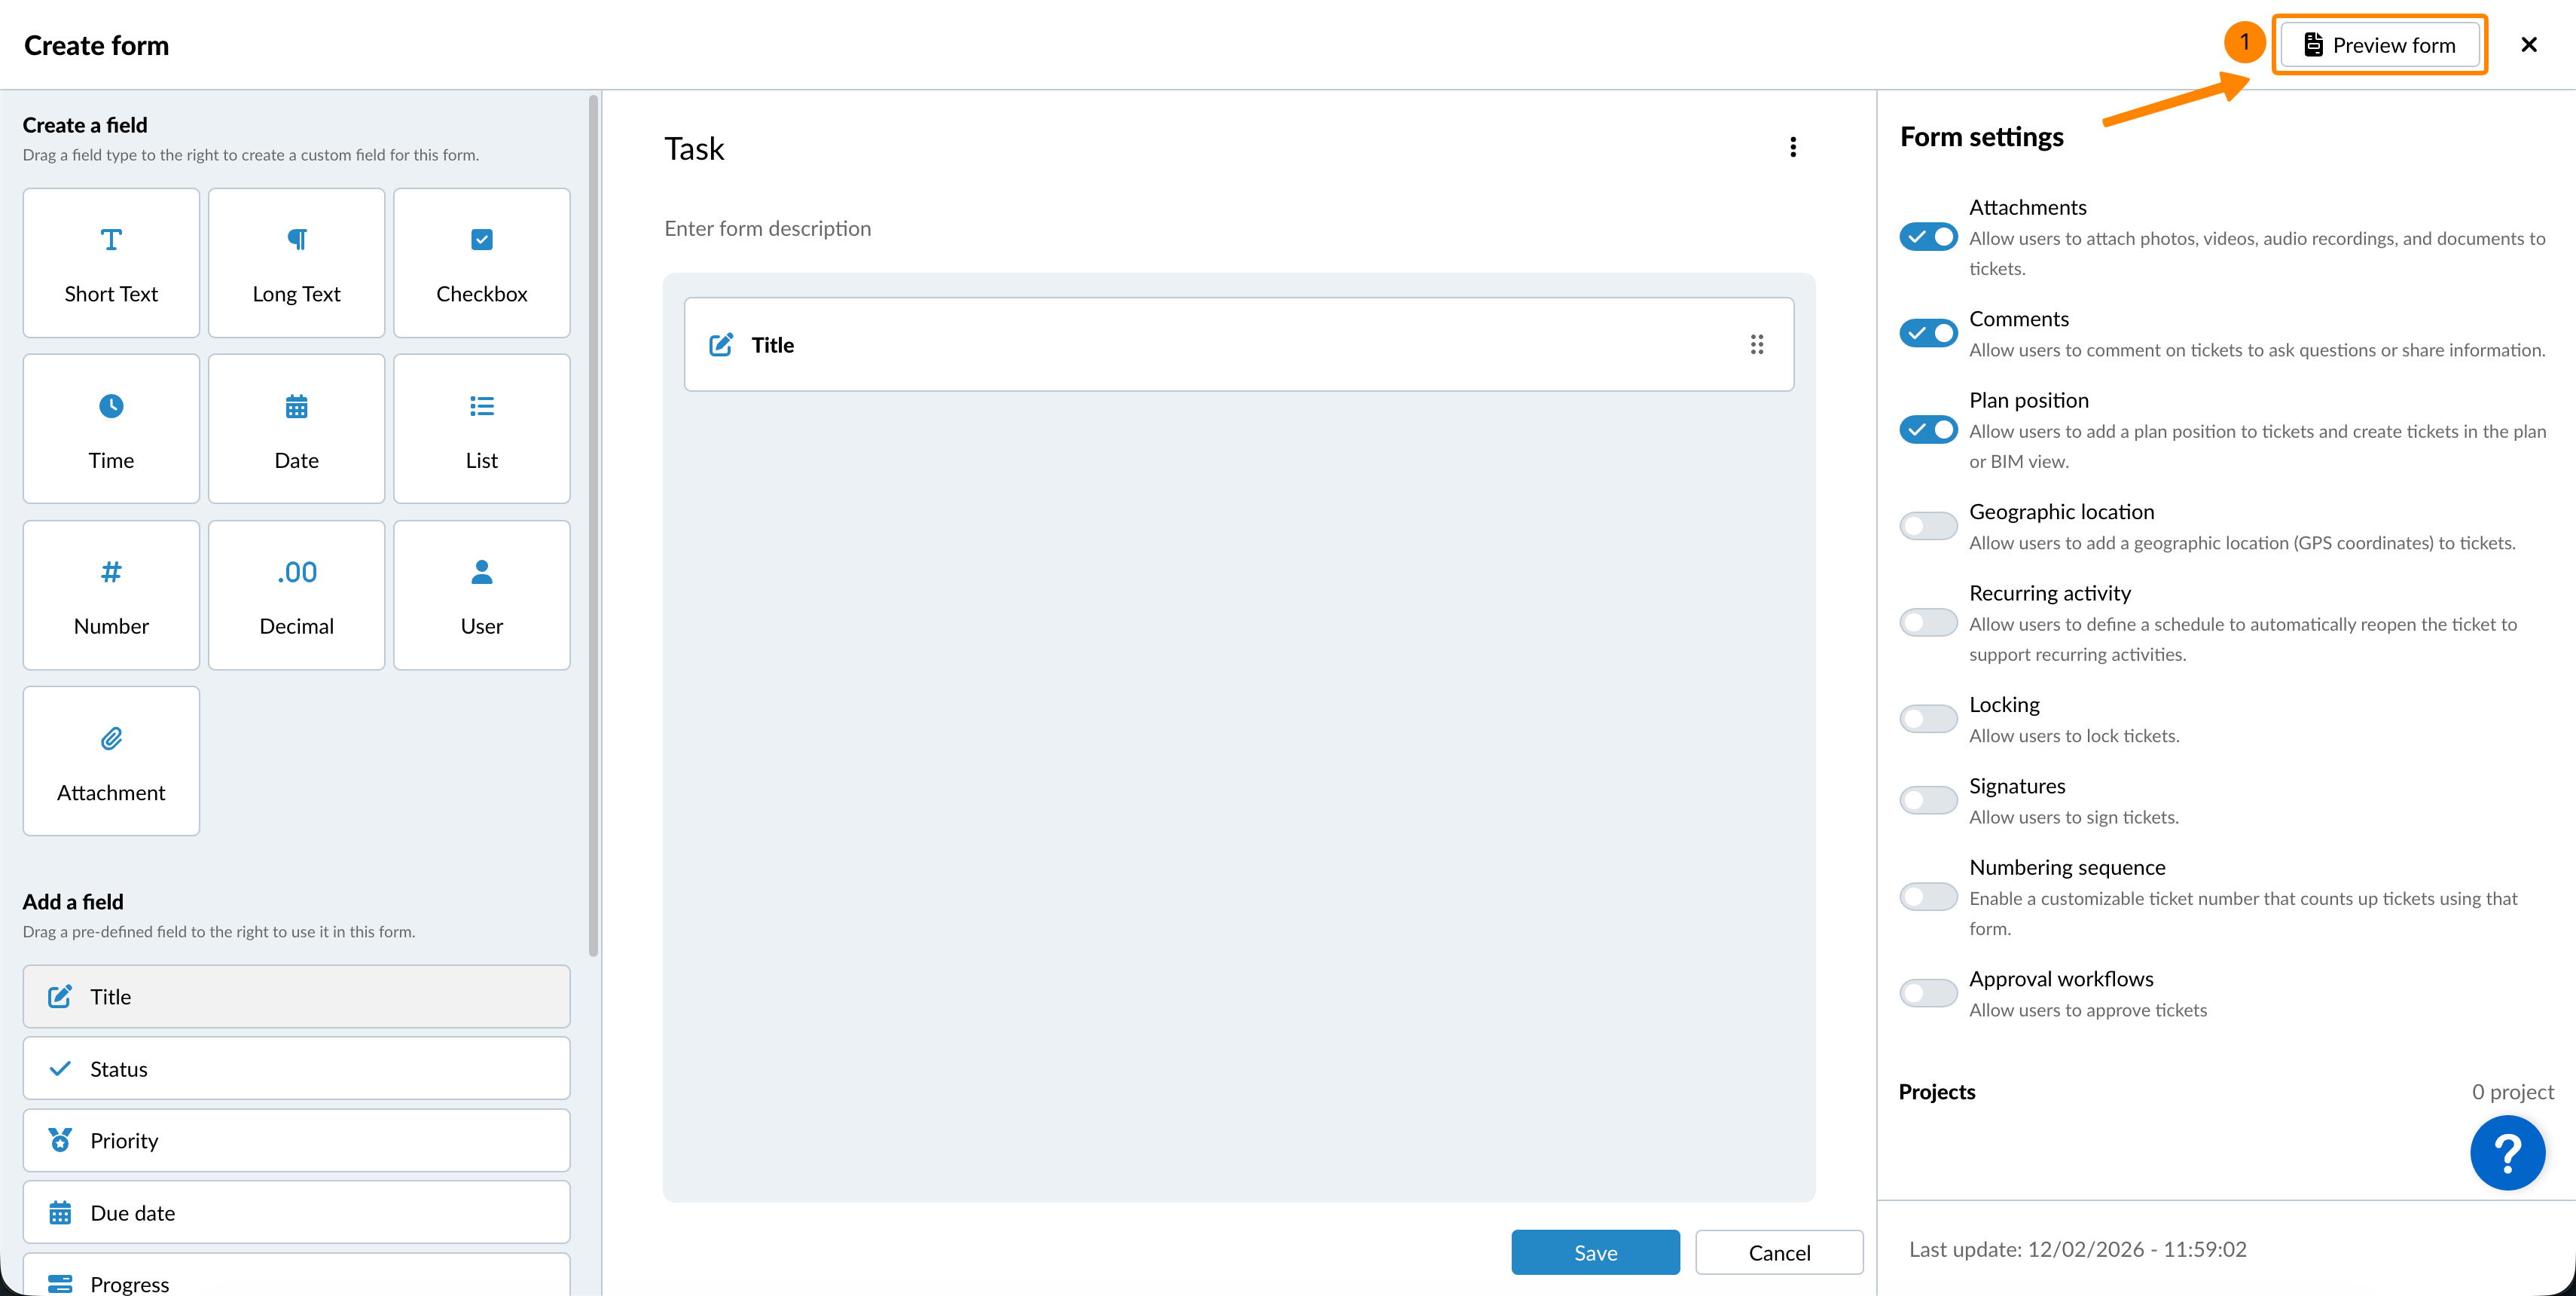The width and height of the screenshot is (2576, 1296).
Task: Select the predefined Priority field
Action: tap(296, 1141)
